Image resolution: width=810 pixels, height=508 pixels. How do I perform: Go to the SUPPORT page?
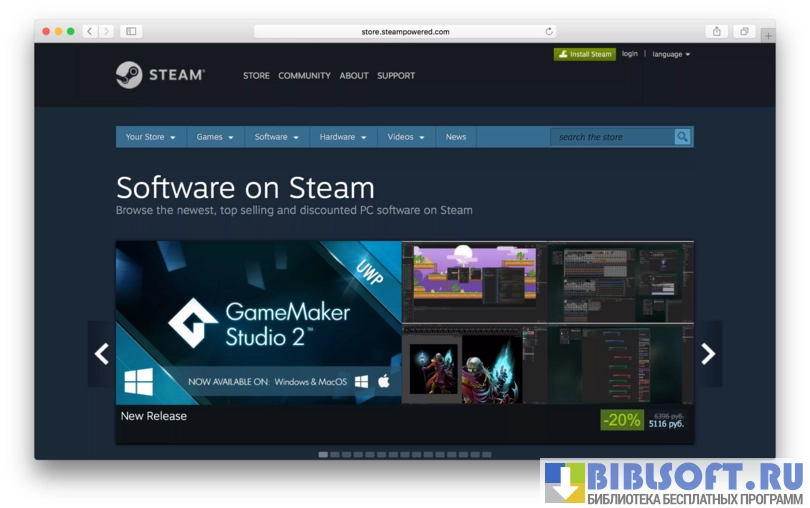click(x=396, y=76)
